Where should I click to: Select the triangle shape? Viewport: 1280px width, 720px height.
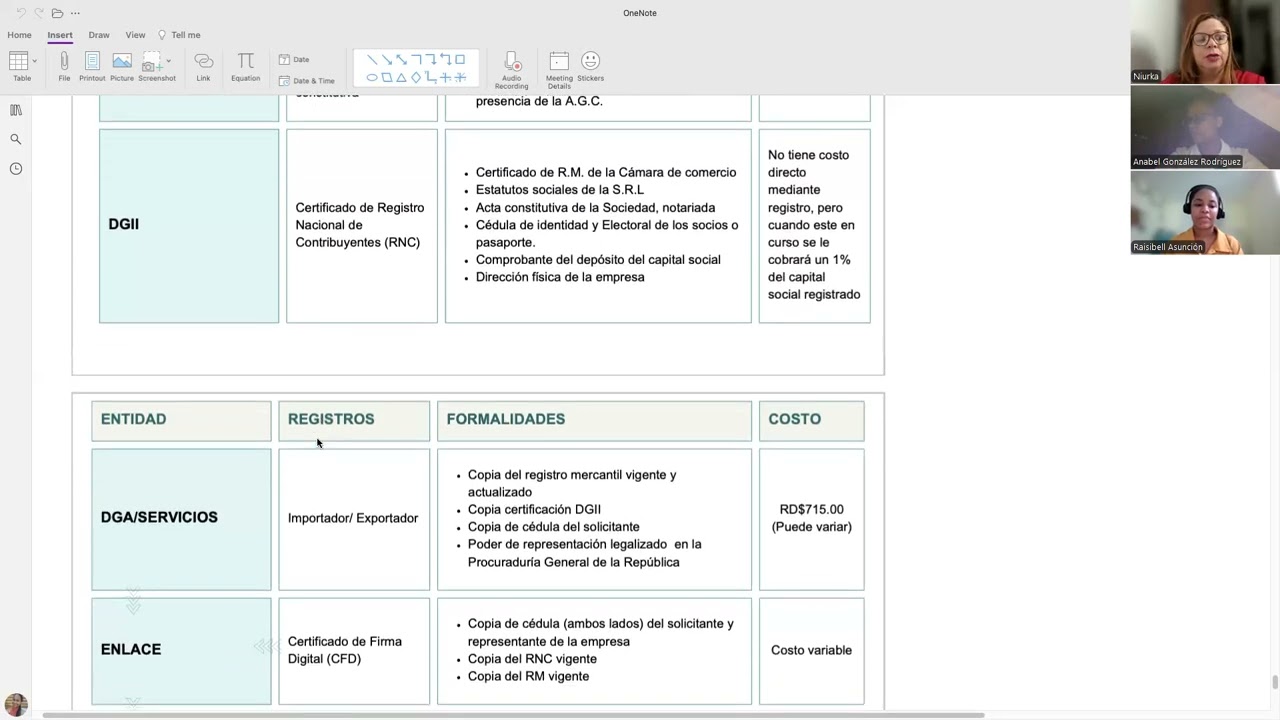click(x=401, y=78)
